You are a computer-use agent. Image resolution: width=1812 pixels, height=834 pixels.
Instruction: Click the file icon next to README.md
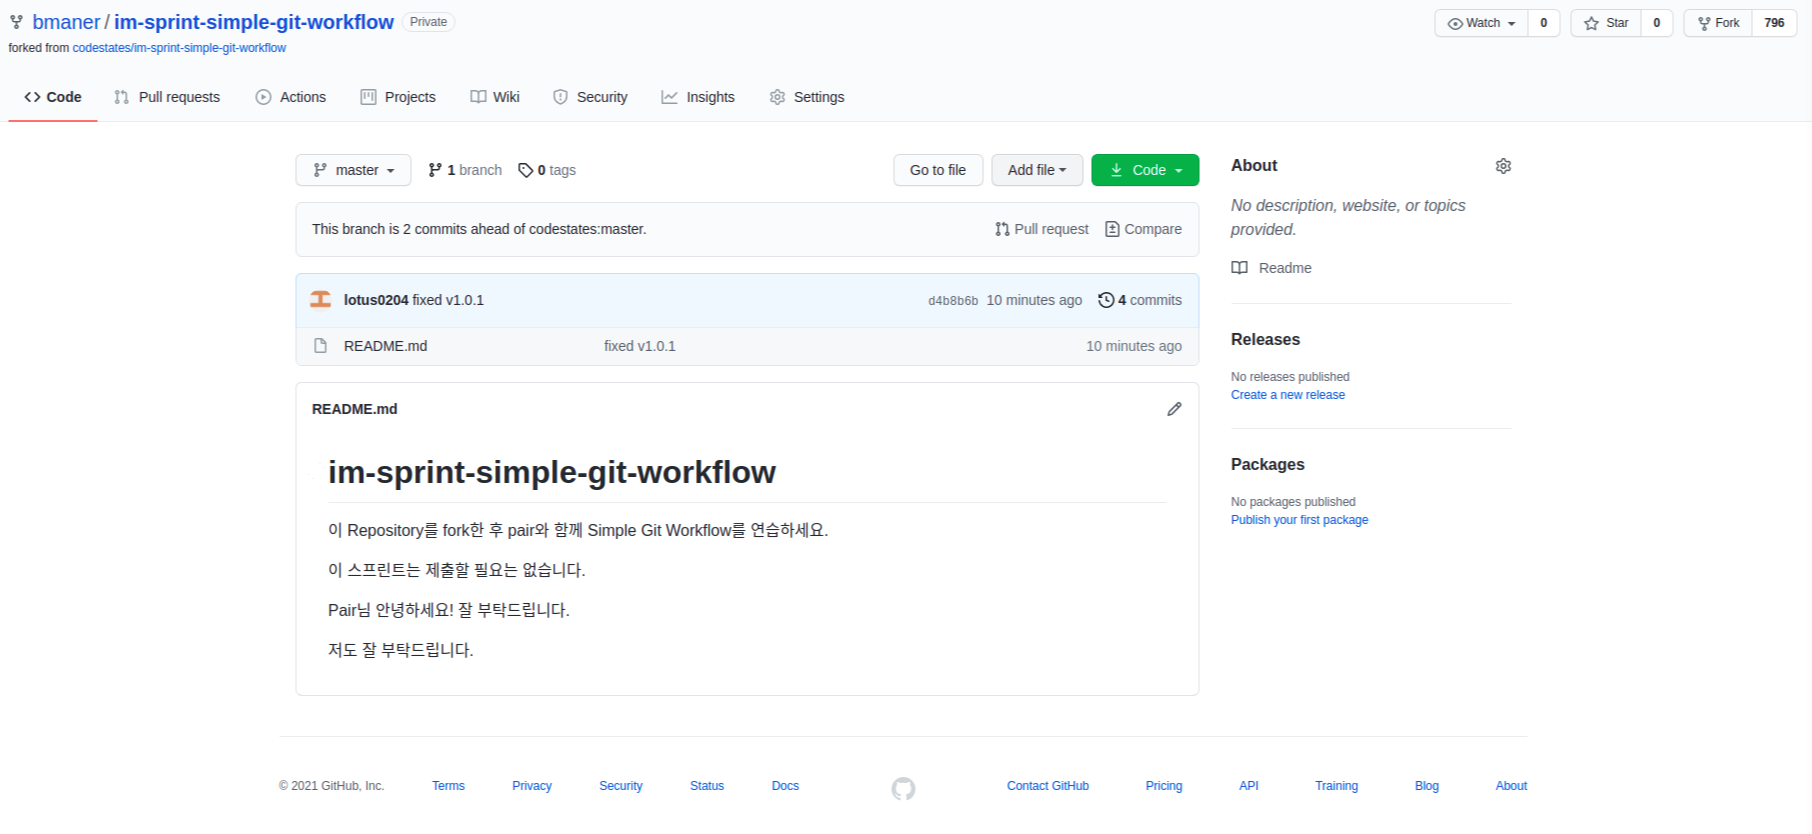(320, 346)
